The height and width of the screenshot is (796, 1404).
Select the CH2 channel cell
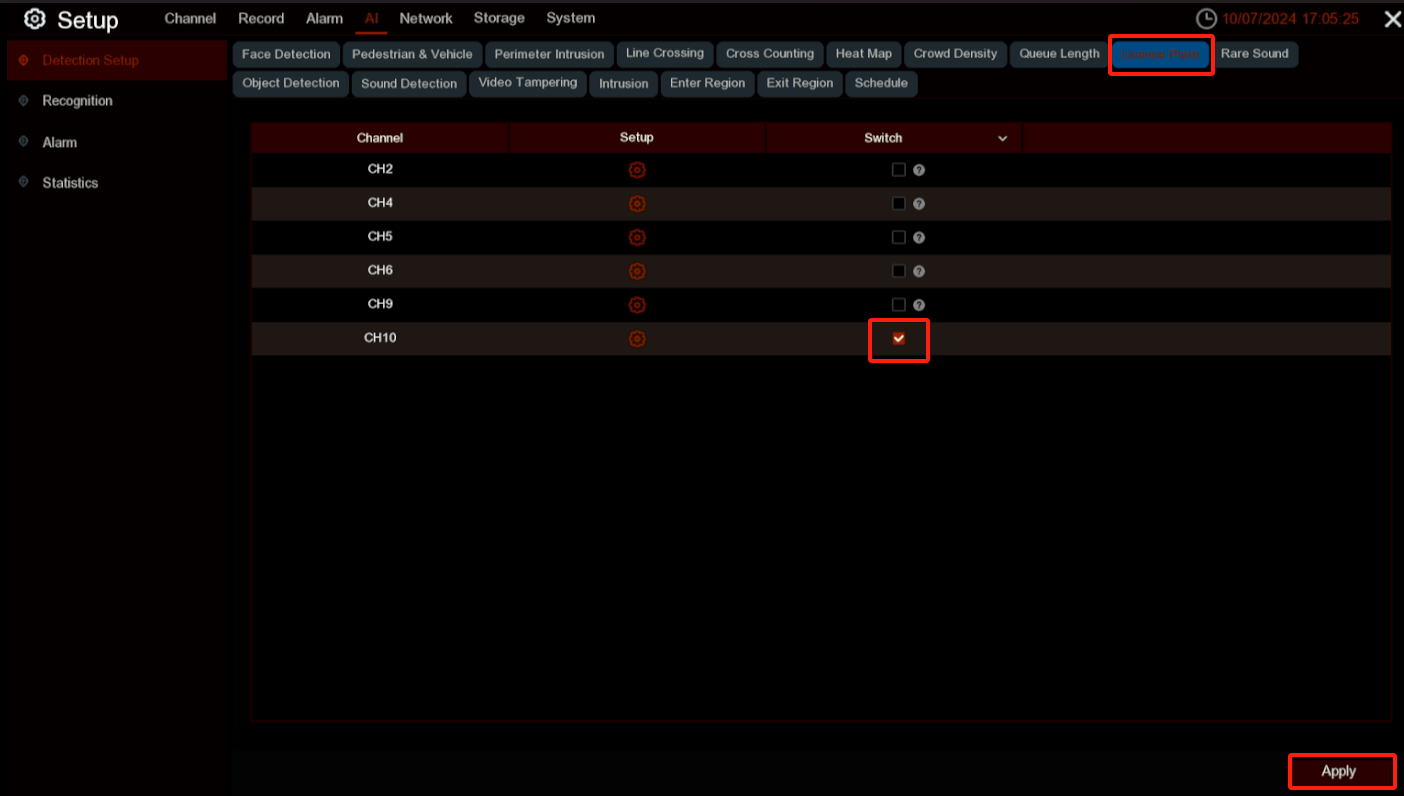click(380, 169)
